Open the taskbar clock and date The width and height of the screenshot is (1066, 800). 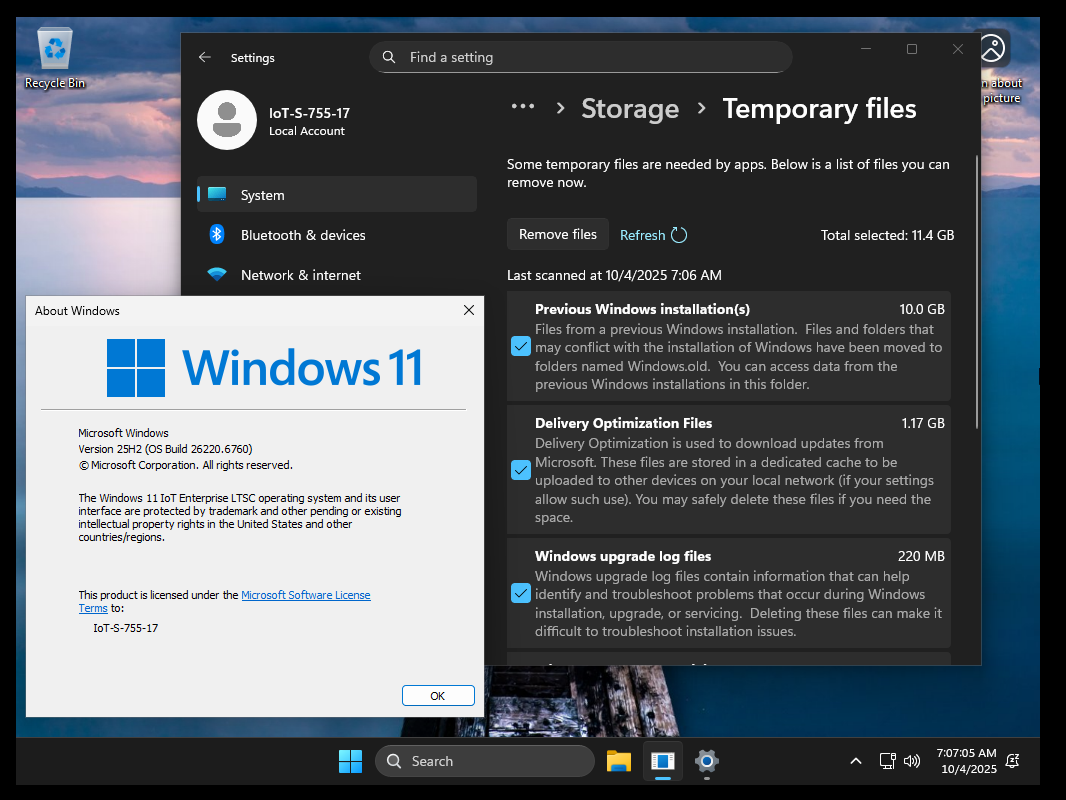pyautogui.click(x=967, y=761)
